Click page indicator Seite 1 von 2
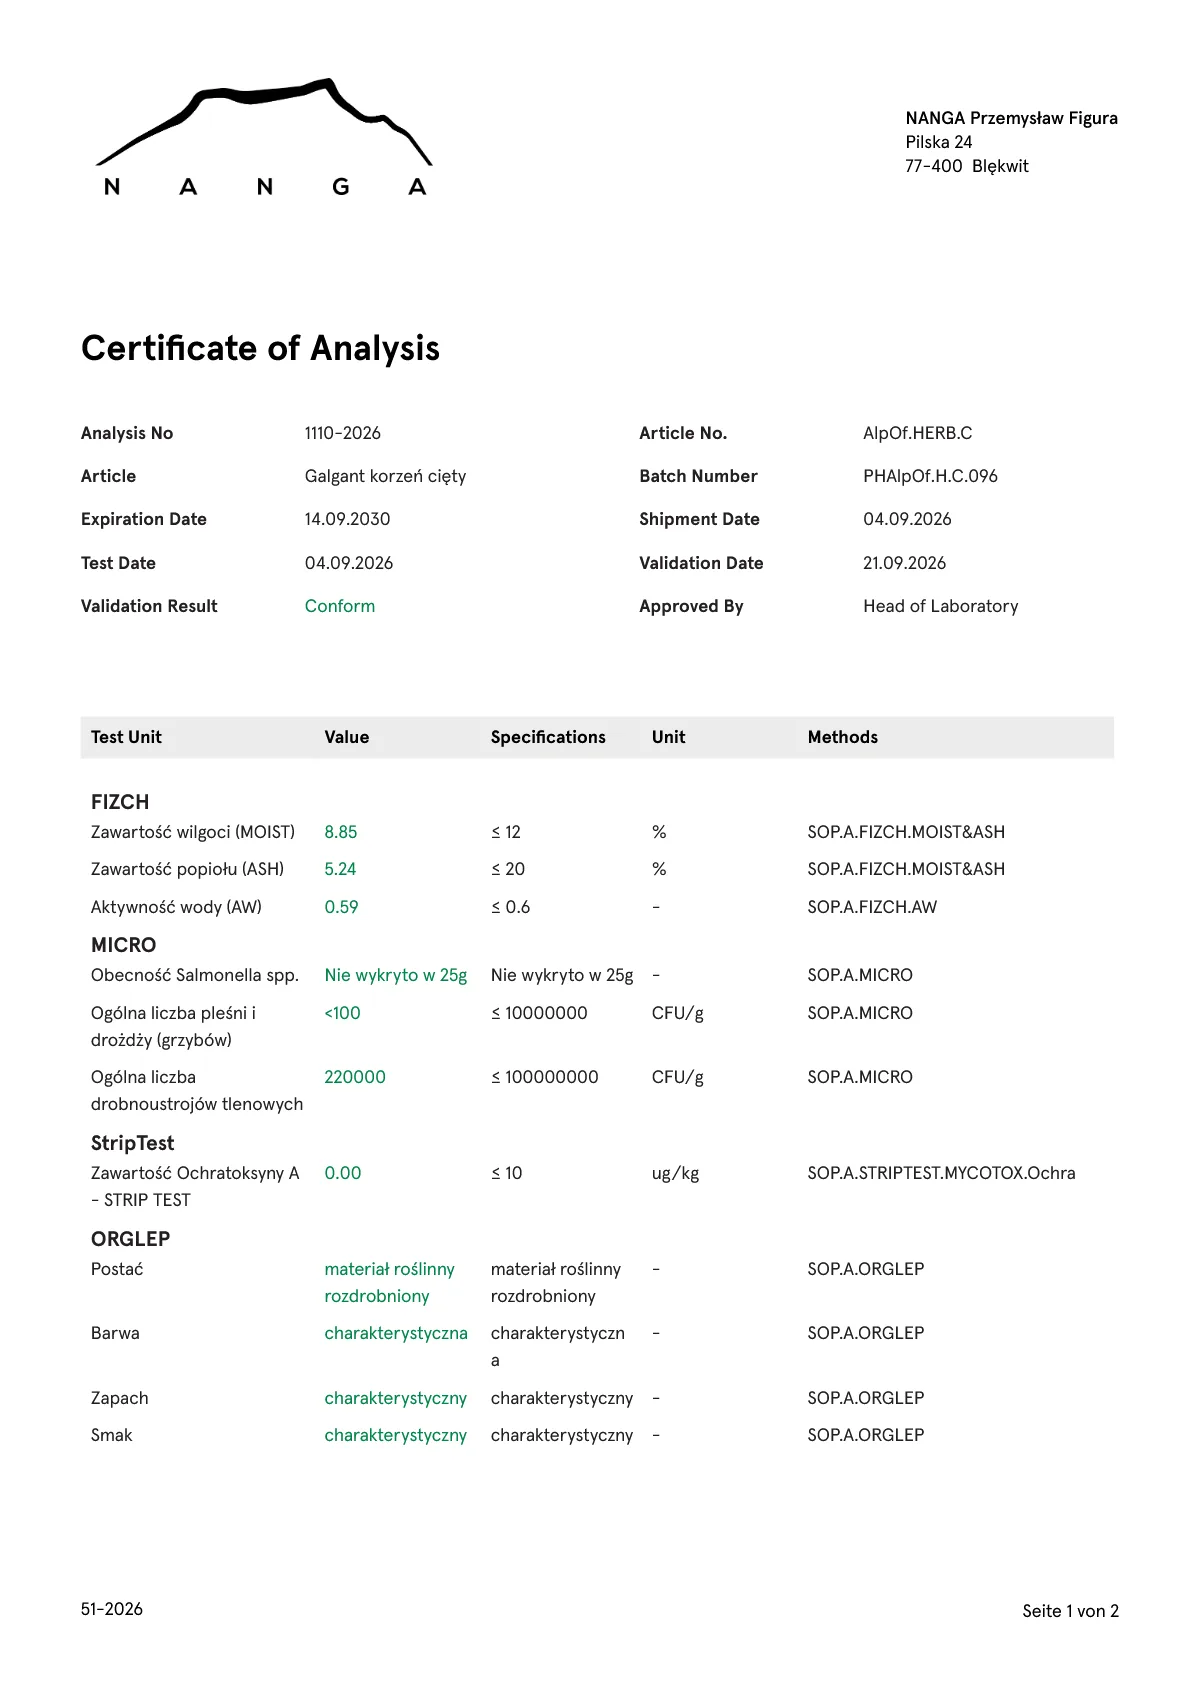 [1070, 1611]
